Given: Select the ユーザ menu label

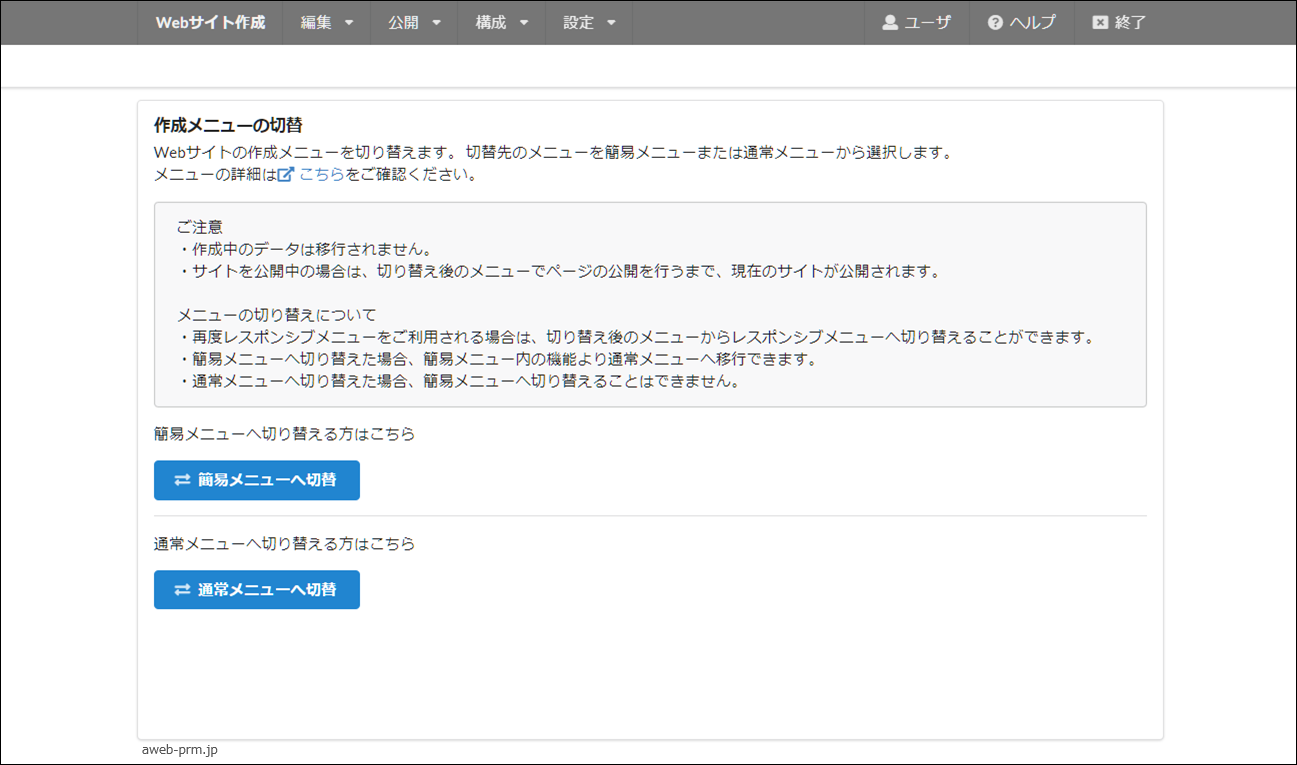Looking at the screenshot, I should [x=928, y=23].
